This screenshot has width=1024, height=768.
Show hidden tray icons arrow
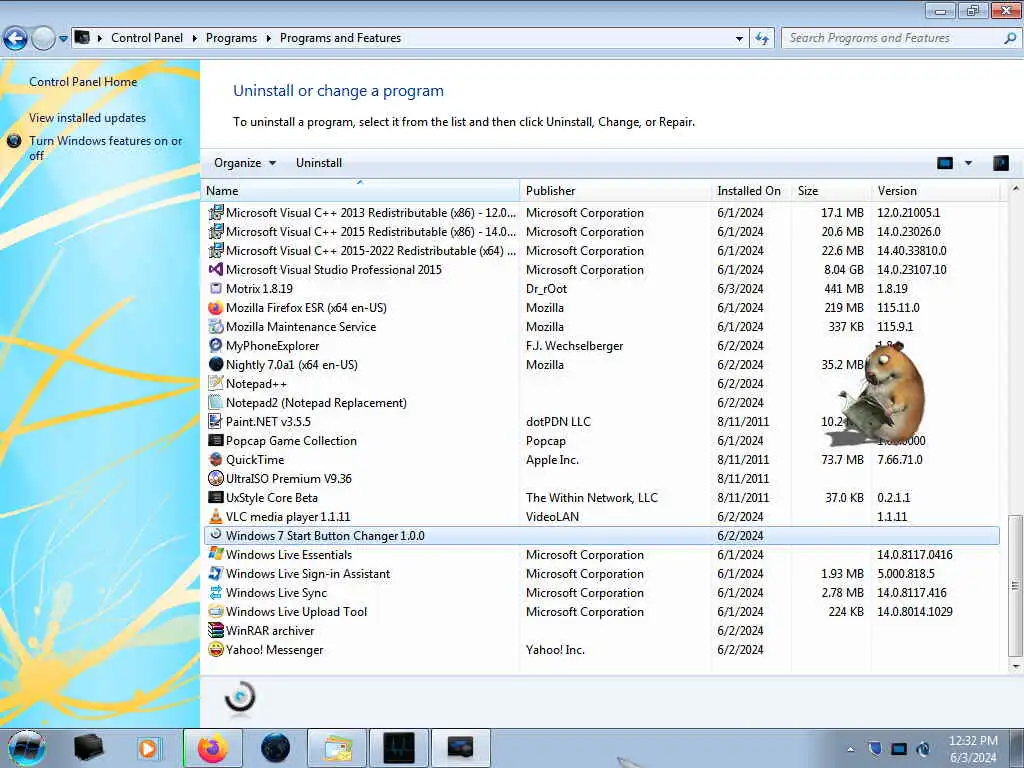[x=850, y=749]
